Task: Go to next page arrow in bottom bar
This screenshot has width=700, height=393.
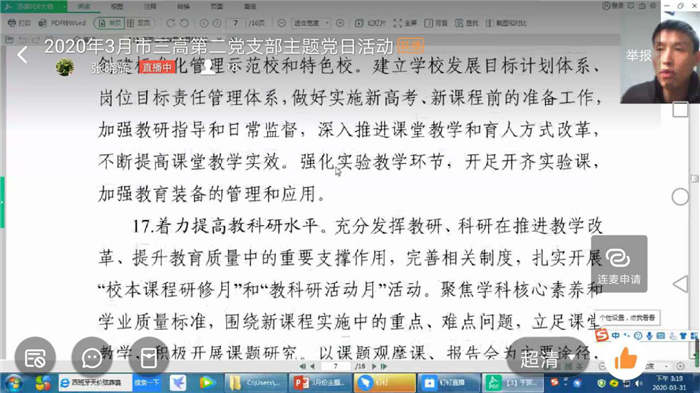Action: (374, 366)
